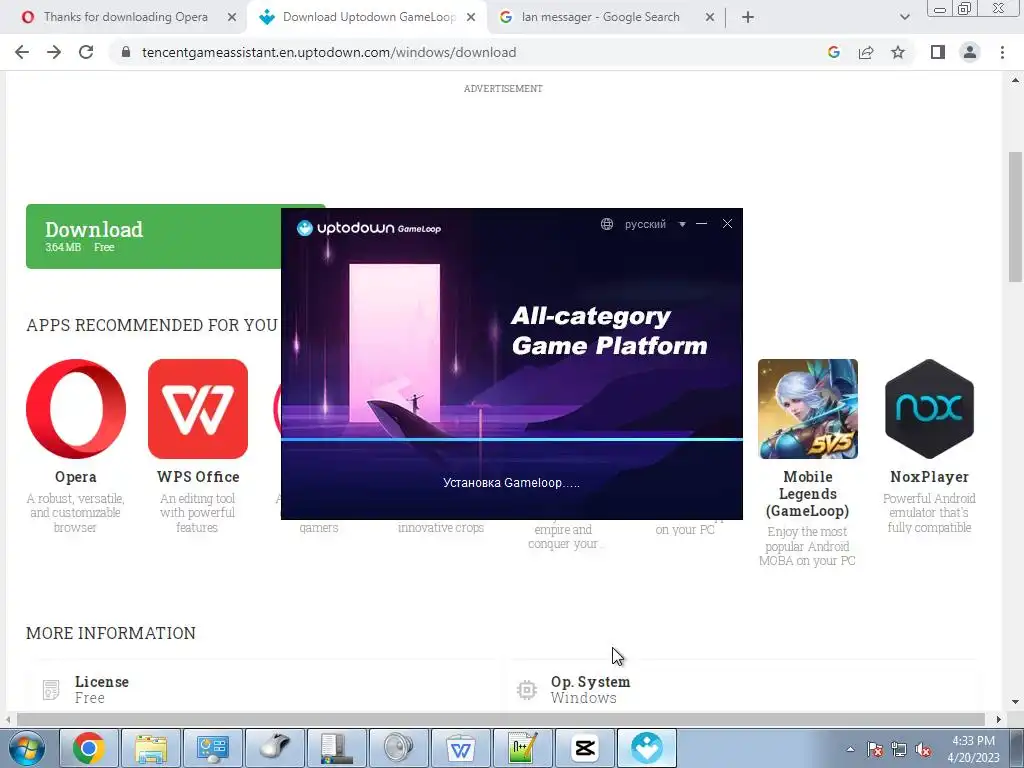Click the Uptodown GameLoop logo in installer

(x=369, y=228)
